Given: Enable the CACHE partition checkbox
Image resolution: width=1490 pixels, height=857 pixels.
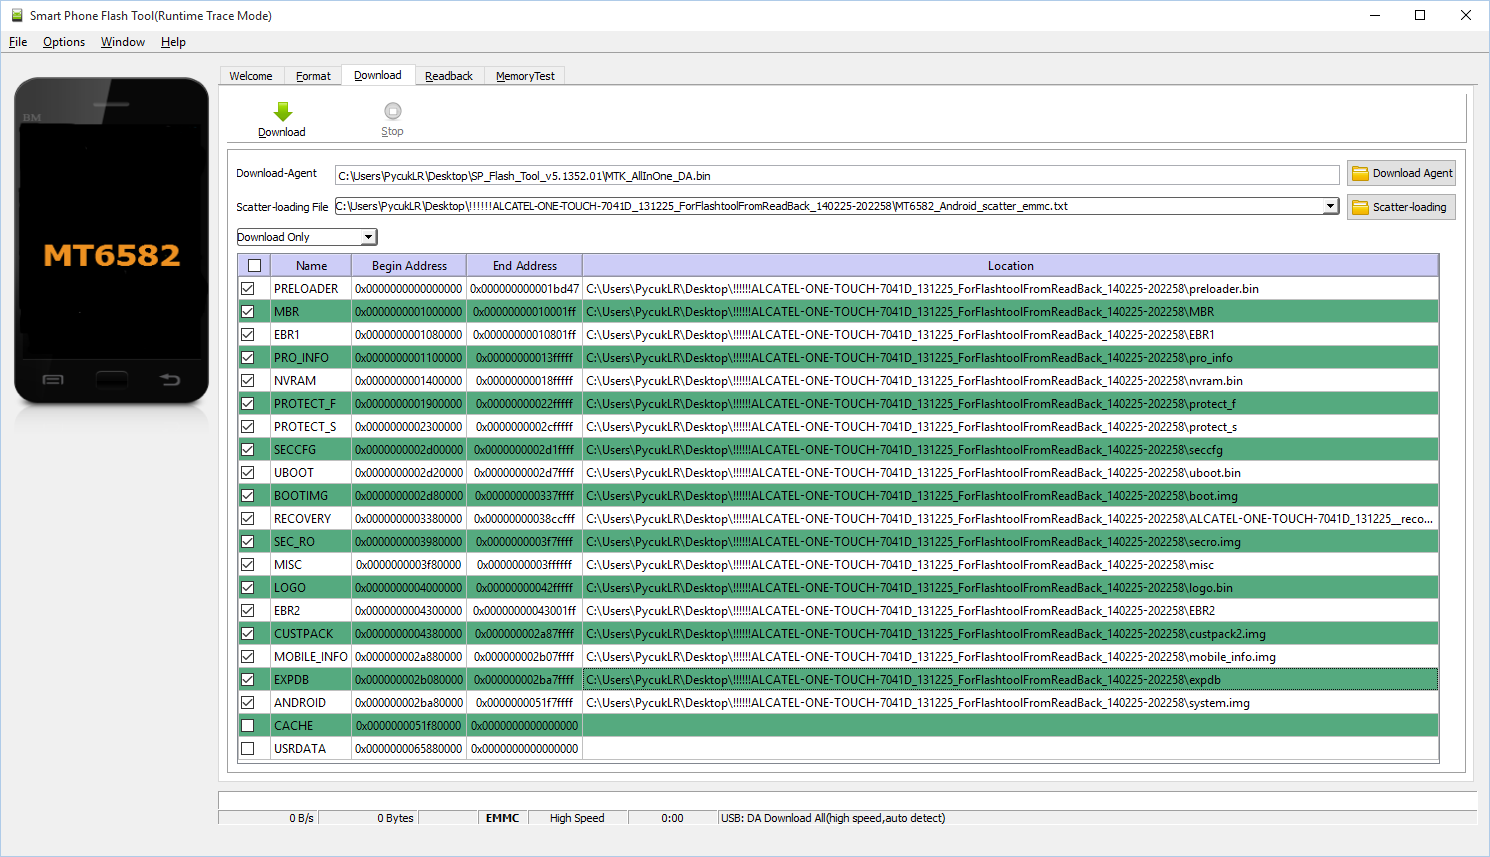Looking at the screenshot, I should [248, 726].
